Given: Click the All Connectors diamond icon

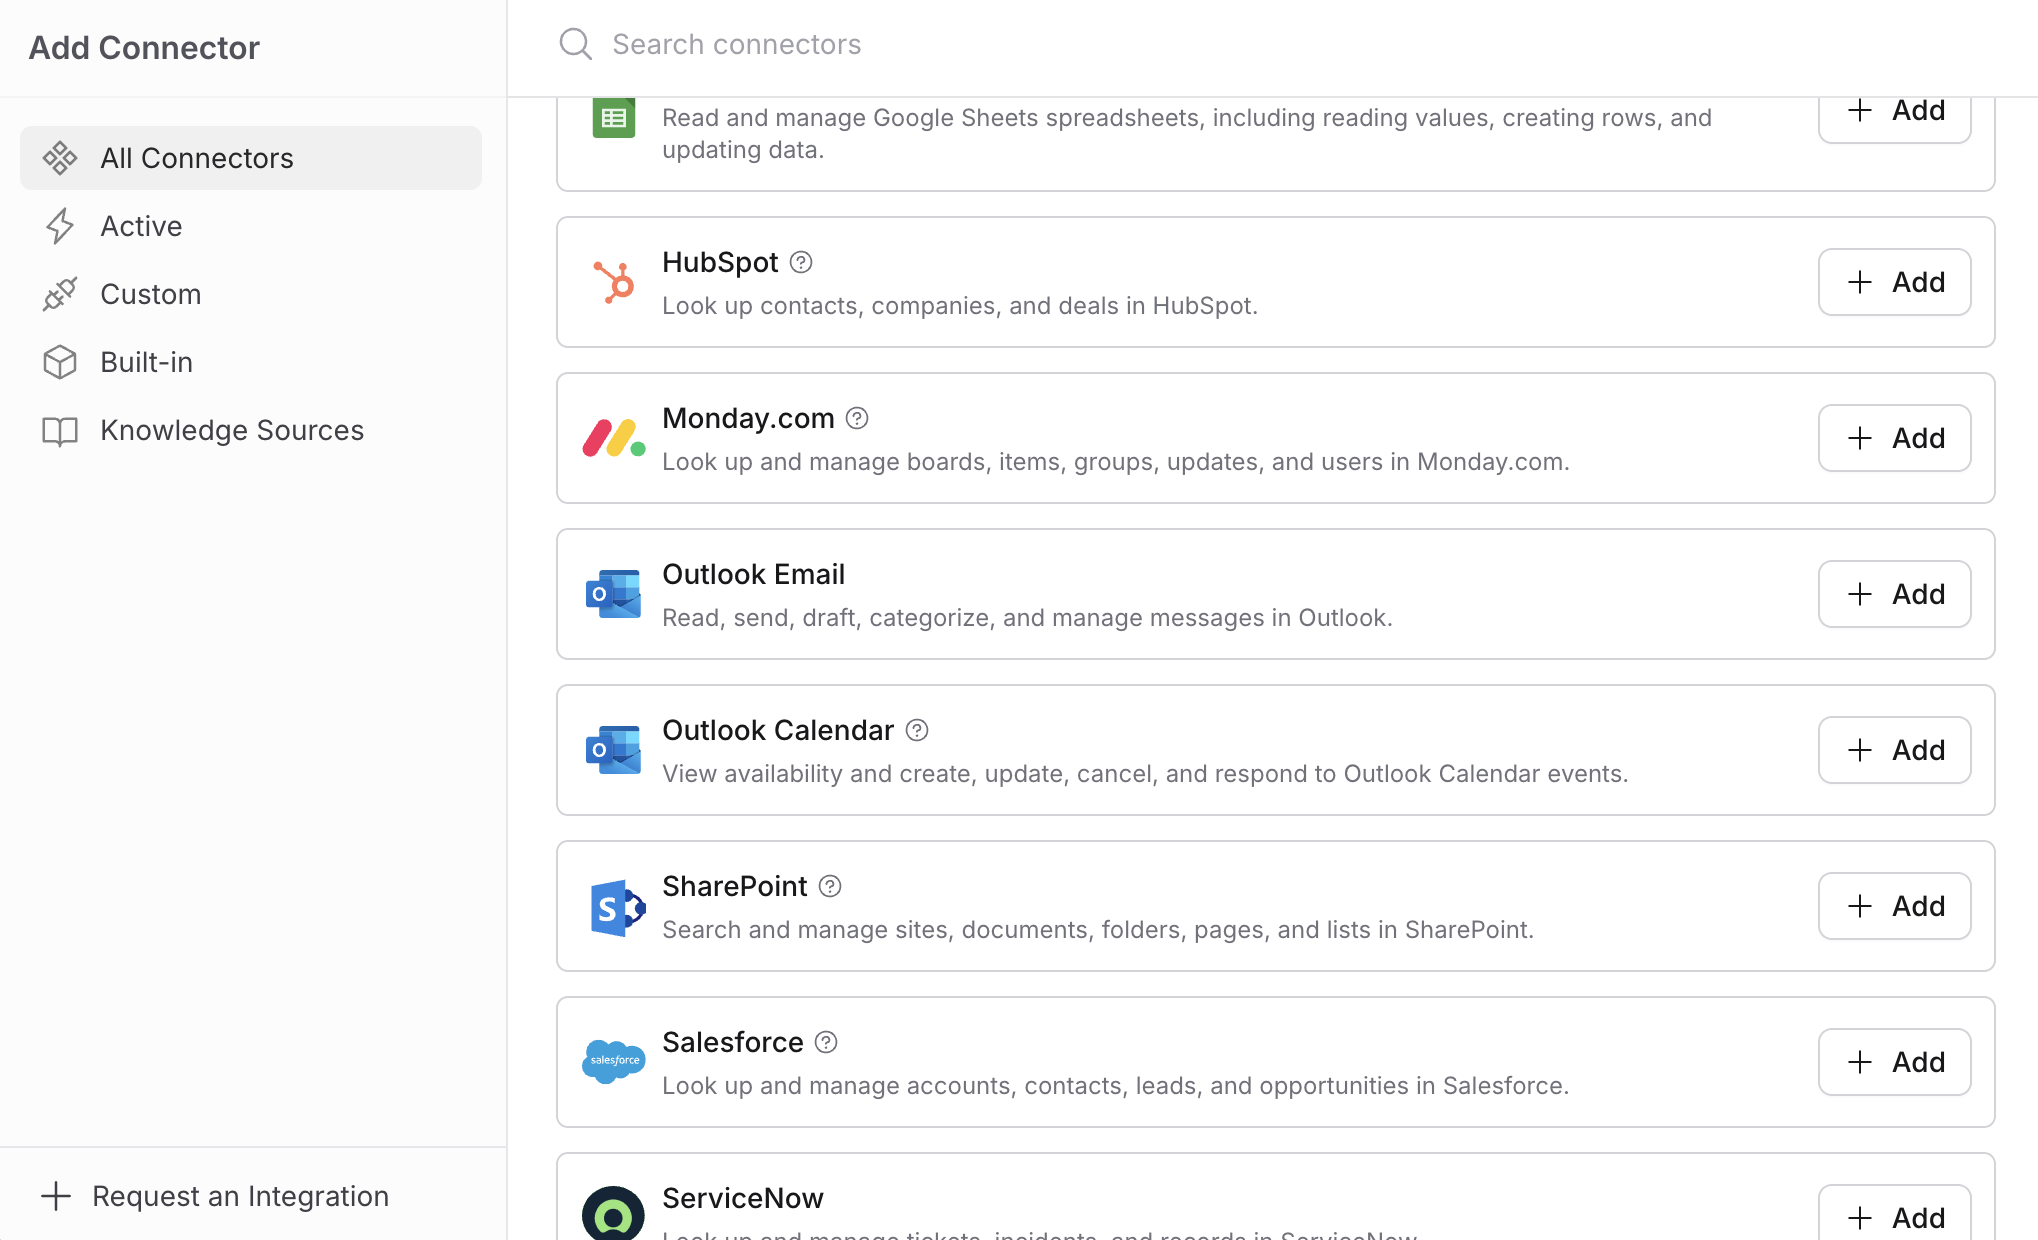Looking at the screenshot, I should (x=60, y=158).
